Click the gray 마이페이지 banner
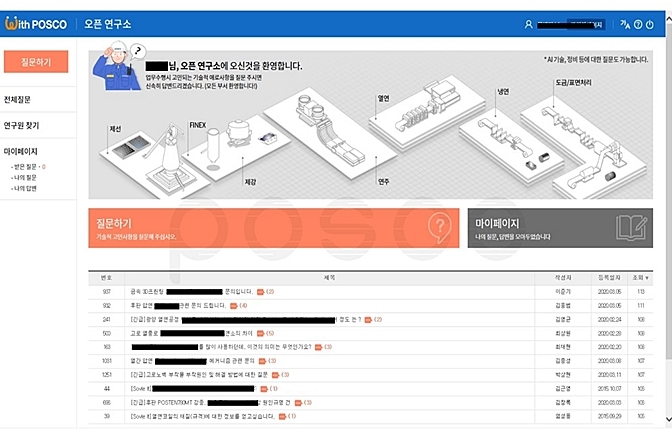Viewport: 672px width, 435px height. pyautogui.click(x=560, y=228)
